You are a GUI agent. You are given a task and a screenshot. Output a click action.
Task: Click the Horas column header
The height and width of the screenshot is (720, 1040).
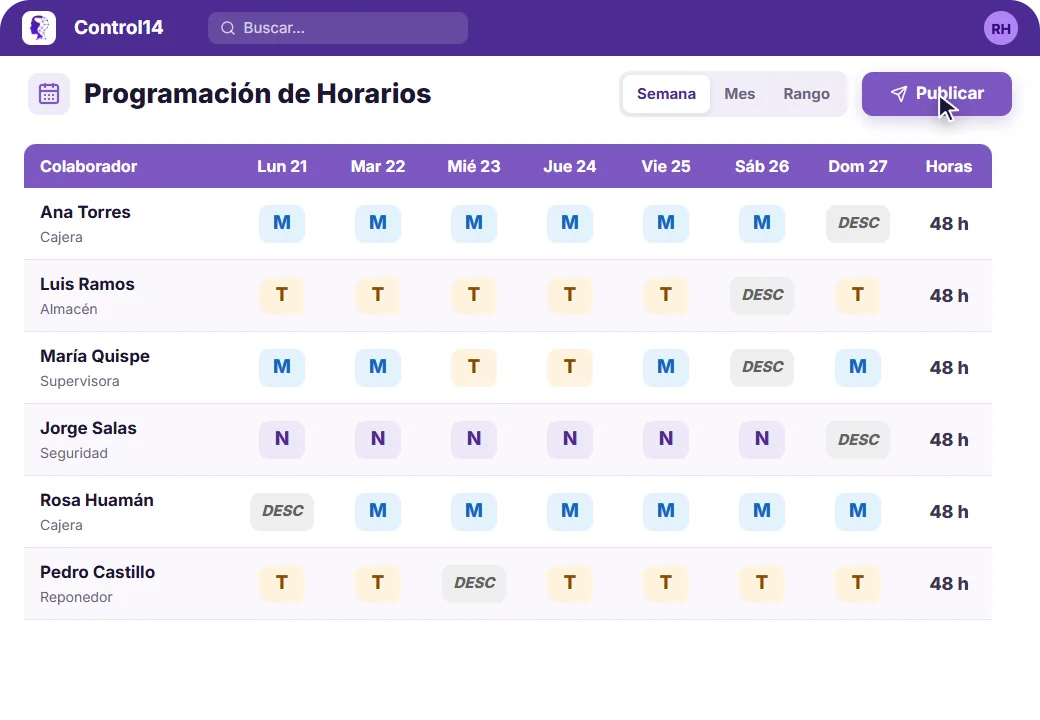(948, 166)
